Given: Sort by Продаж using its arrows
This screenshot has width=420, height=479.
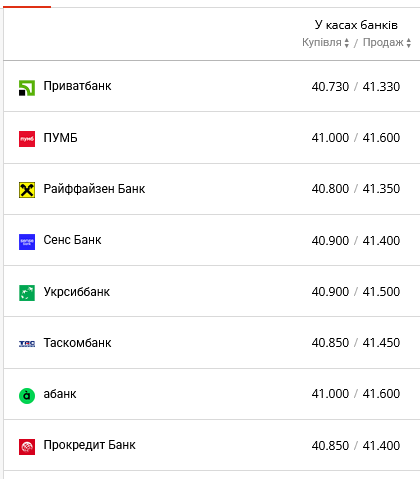Looking at the screenshot, I should pyautogui.click(x=409, y=43).
